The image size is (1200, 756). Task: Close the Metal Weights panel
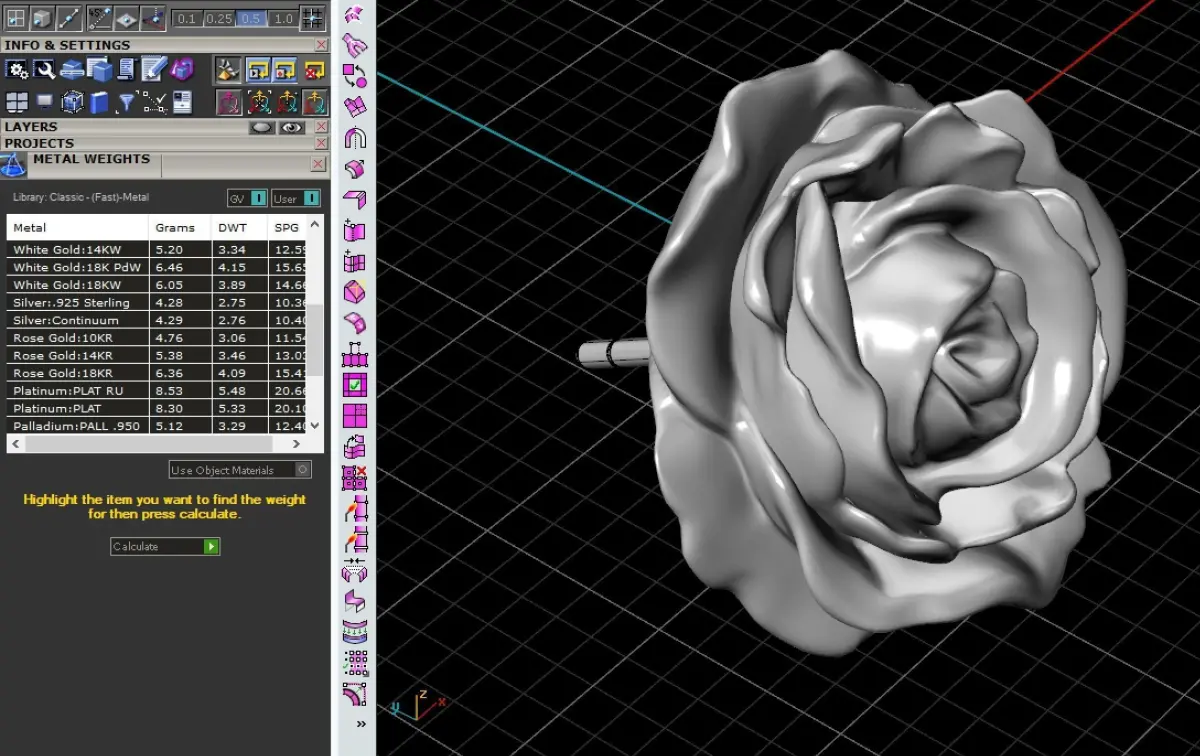pyautogui.click(x=318, y=164)
